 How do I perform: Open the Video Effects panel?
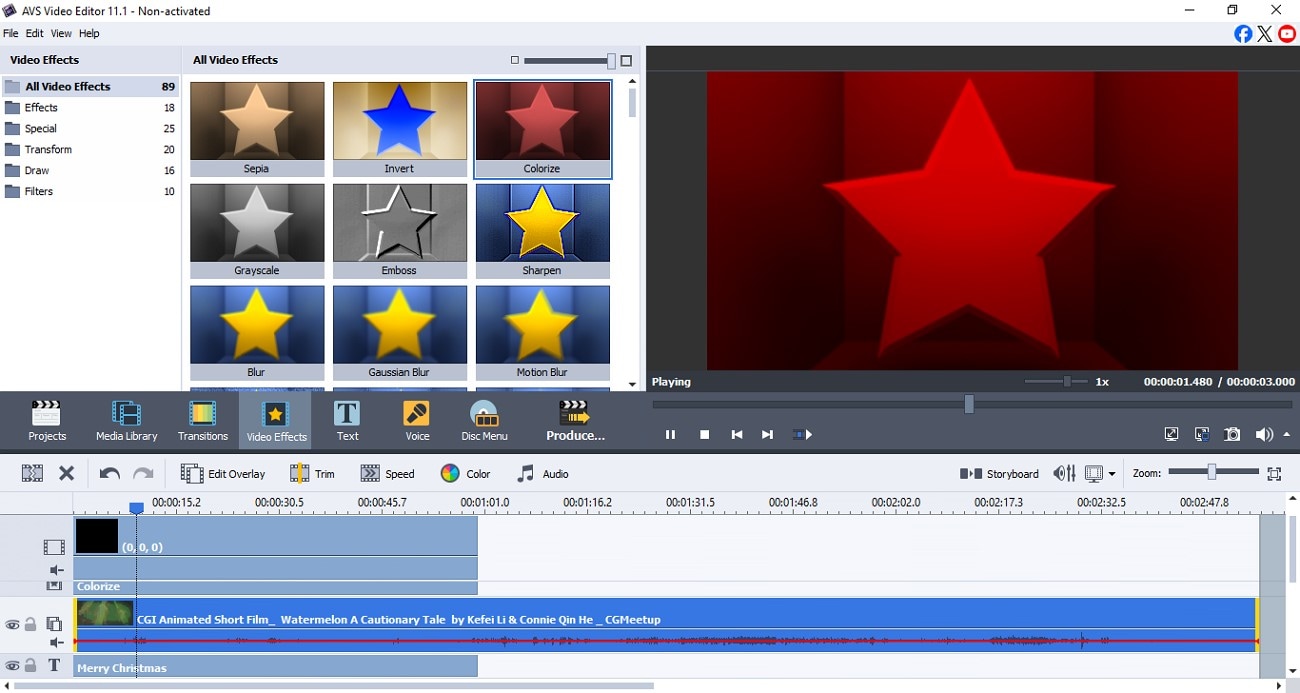coord(276,420)
